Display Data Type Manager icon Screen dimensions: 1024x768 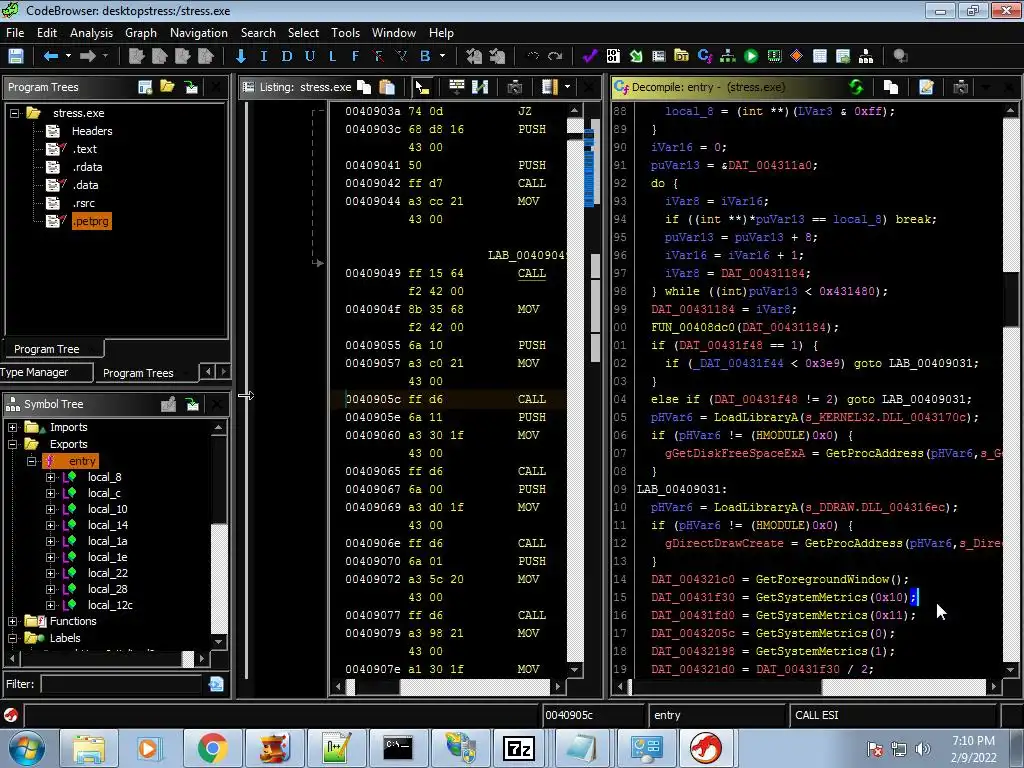[681, 56]
